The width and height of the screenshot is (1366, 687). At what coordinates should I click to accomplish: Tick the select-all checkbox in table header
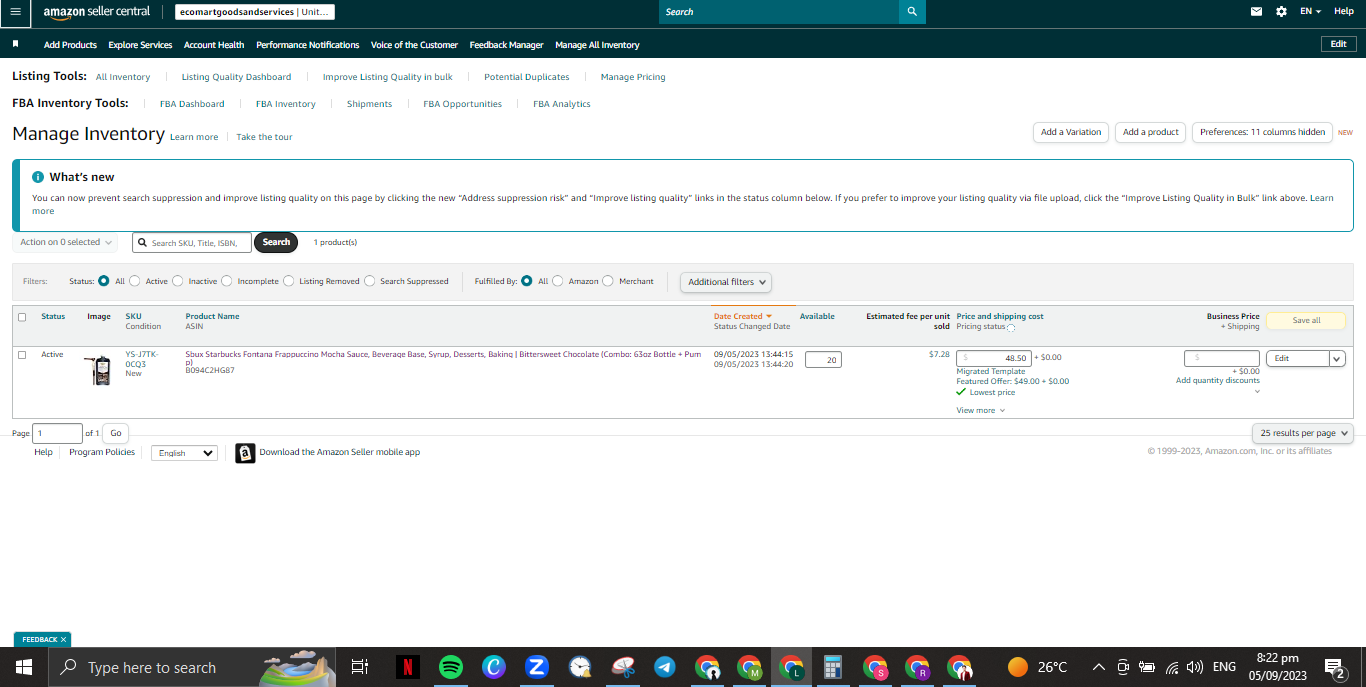pos(22,317)
